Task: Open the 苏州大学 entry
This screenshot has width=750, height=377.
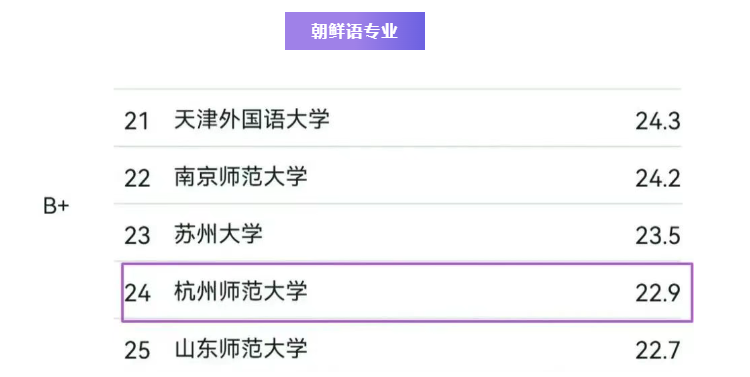Action: point(397,233)
